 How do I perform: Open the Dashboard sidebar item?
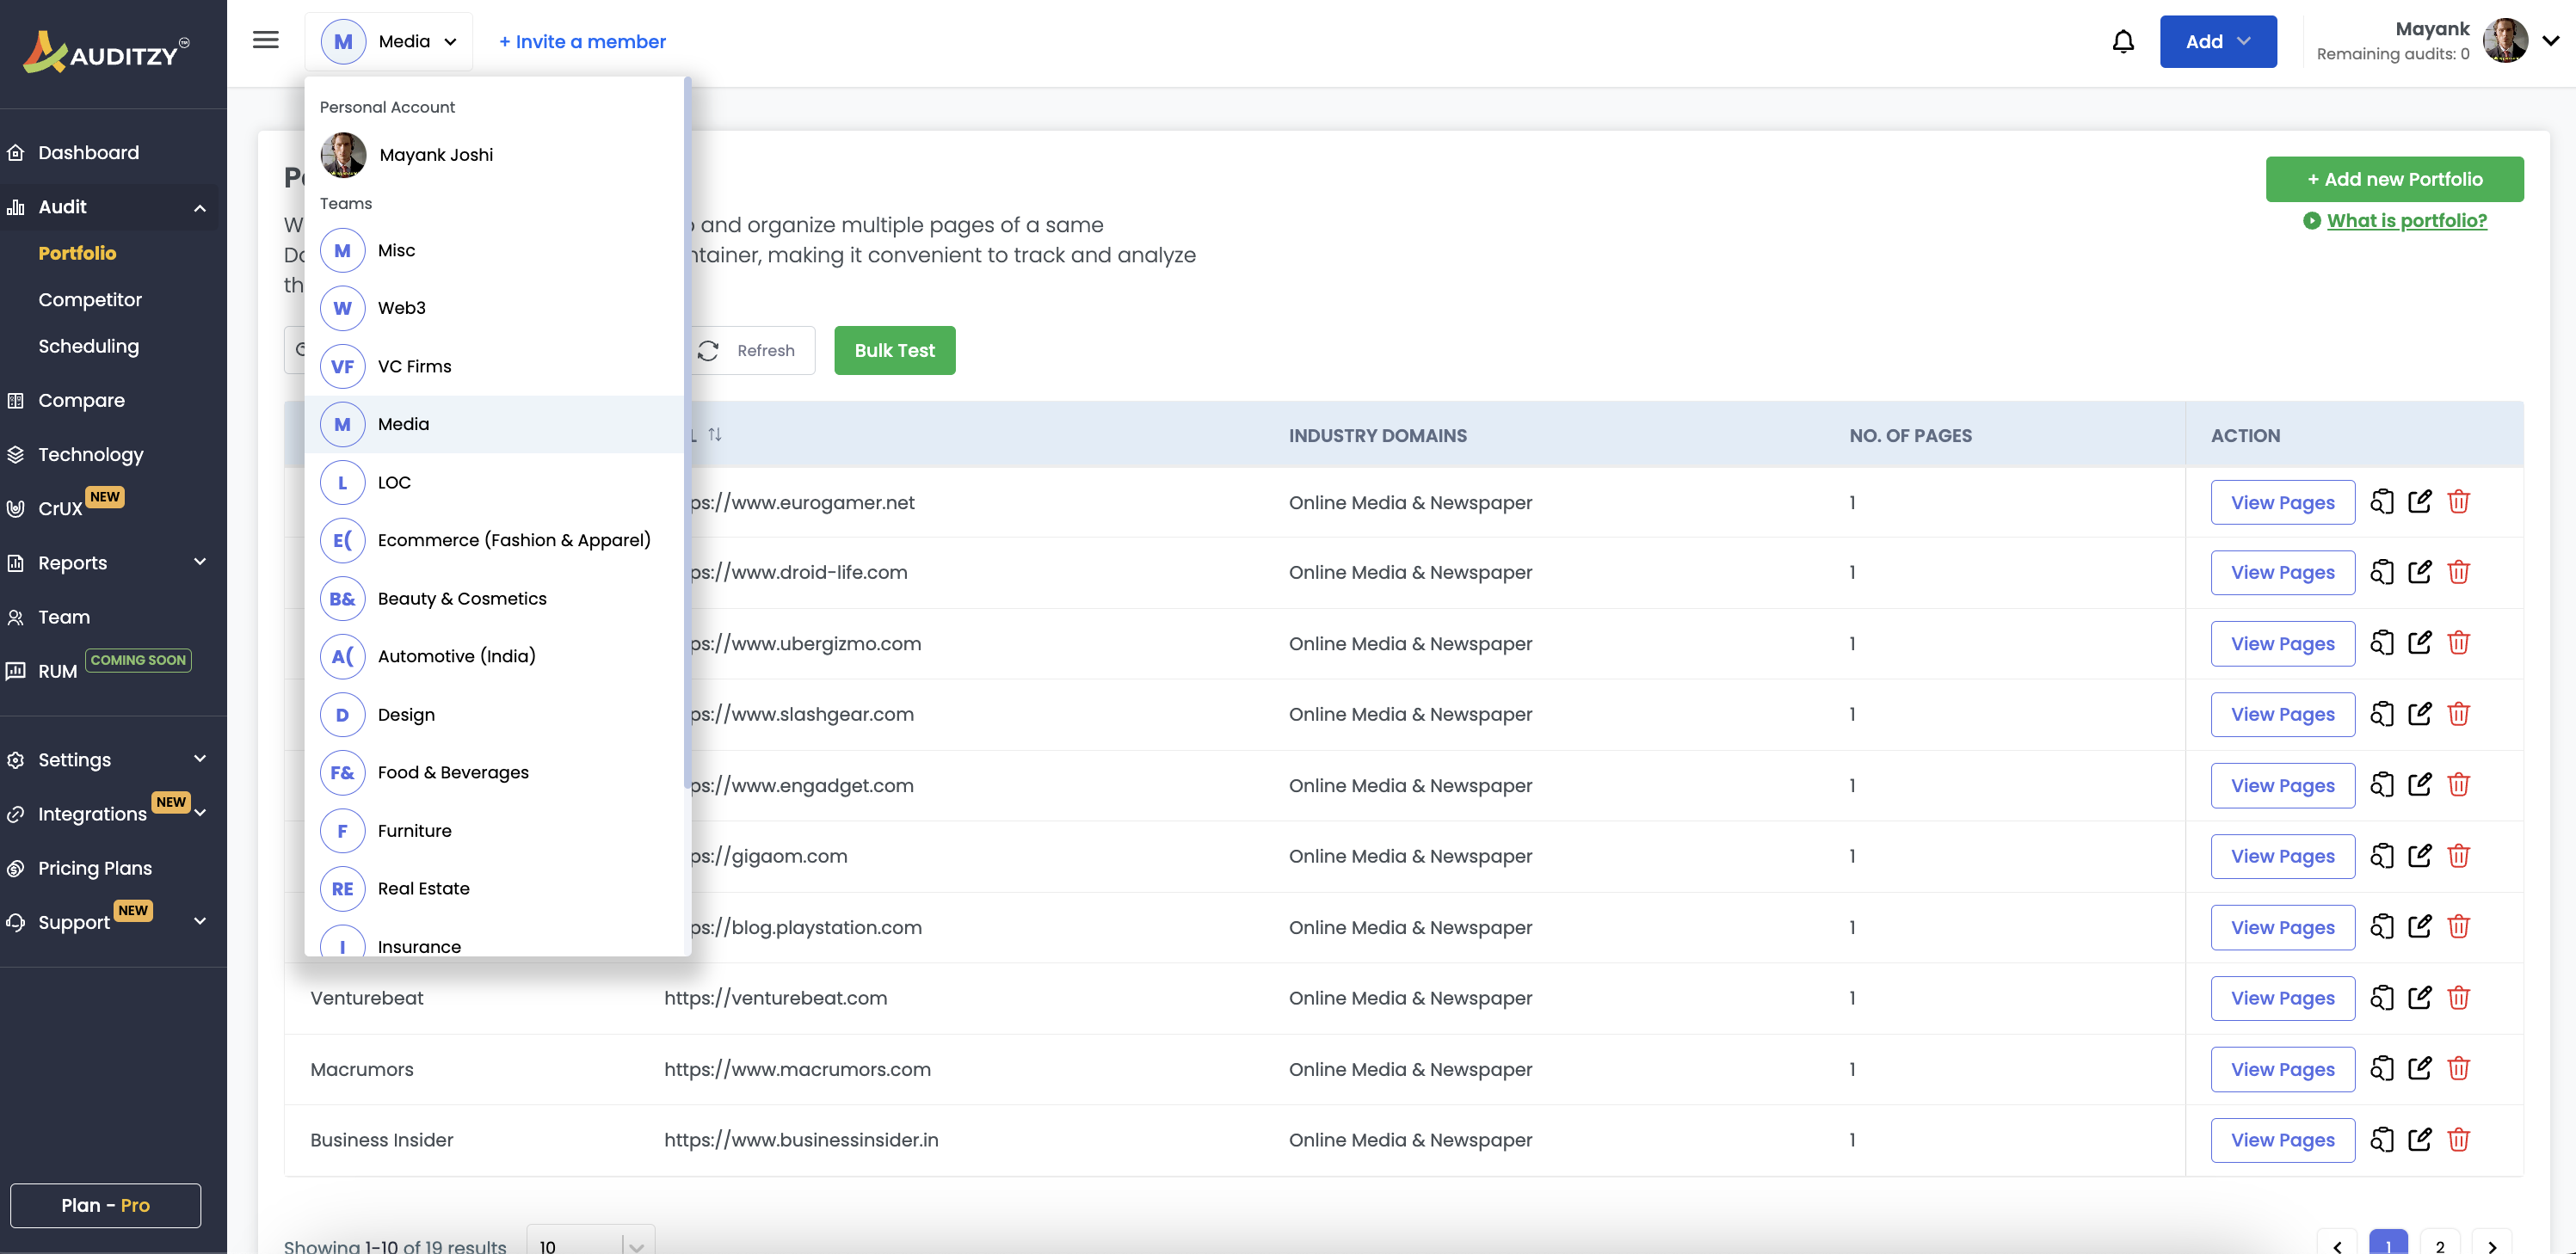(x=88, y=153)
